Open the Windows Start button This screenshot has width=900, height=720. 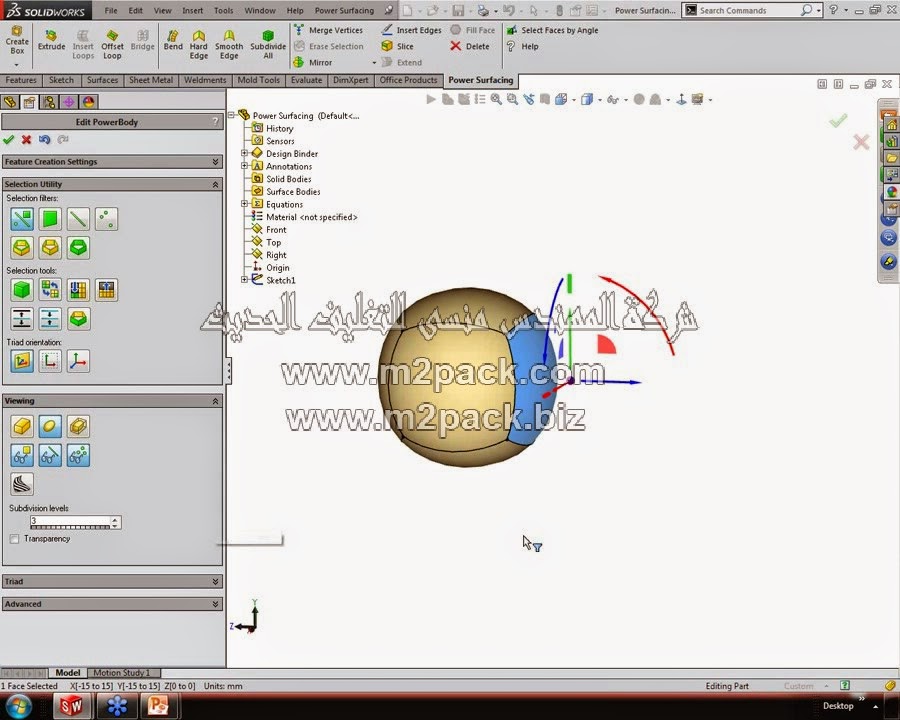(20, 706)
